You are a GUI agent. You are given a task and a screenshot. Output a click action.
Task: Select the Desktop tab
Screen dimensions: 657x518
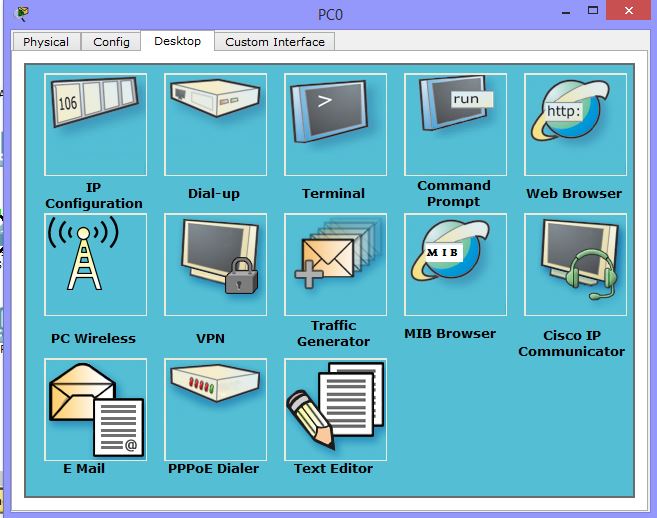[x=178, y=41]
